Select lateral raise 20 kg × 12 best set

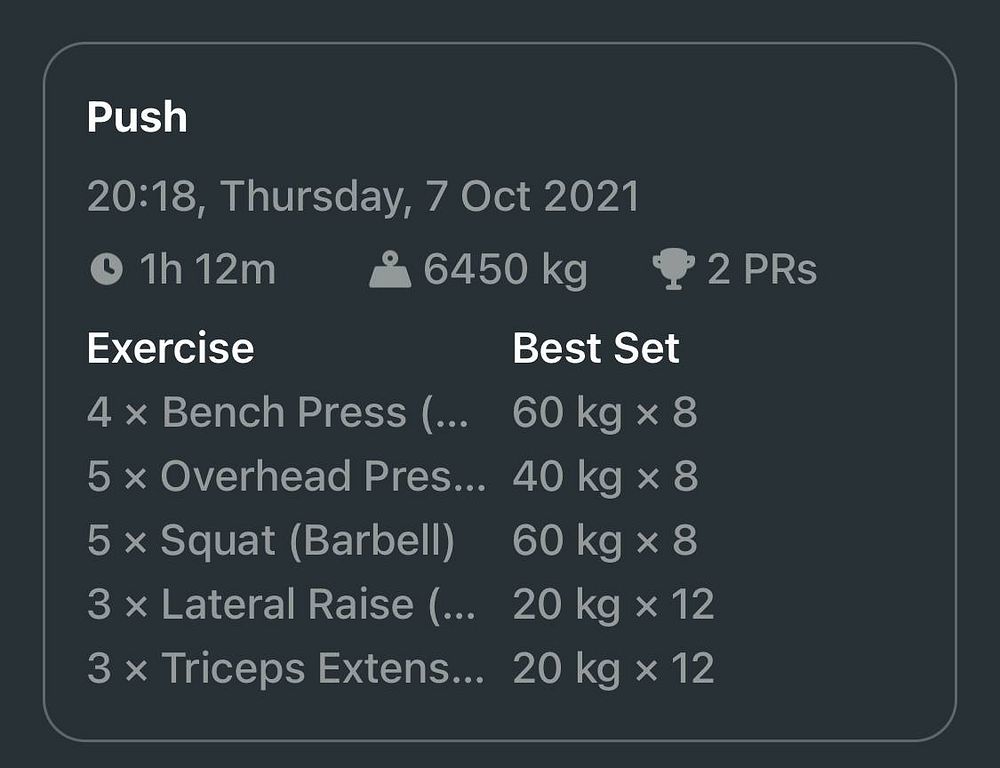[x=613, y=605]
